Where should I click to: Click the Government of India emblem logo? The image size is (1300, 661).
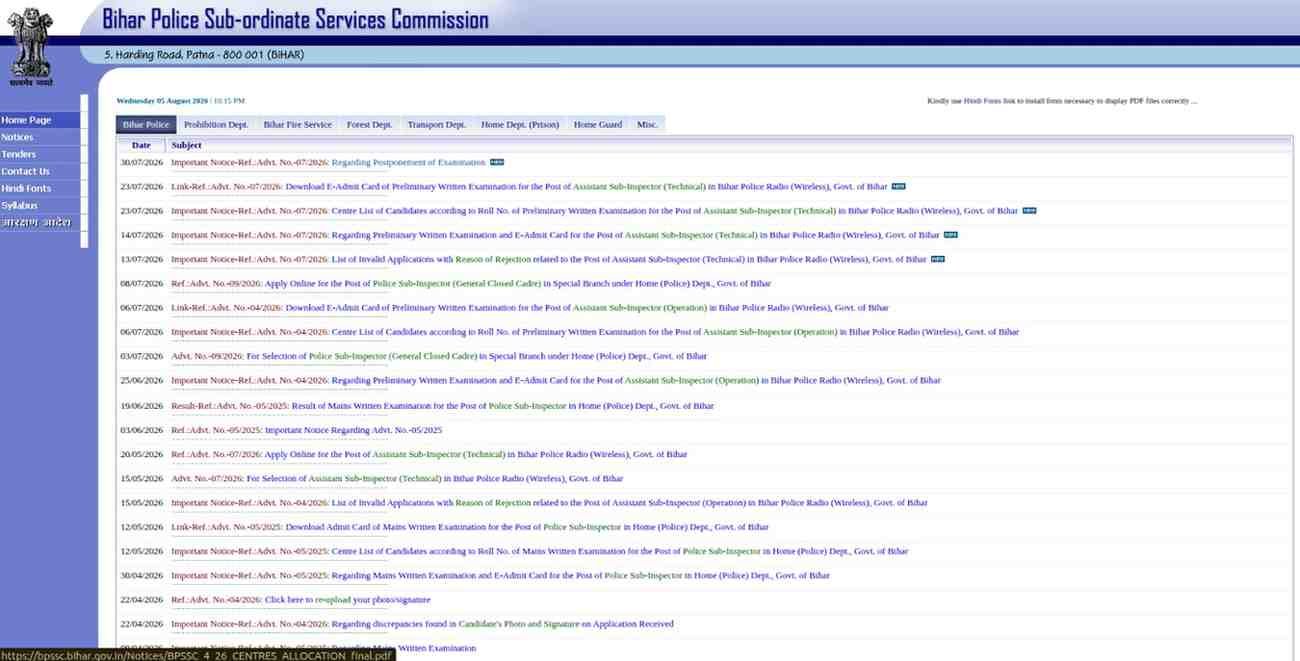30,46
